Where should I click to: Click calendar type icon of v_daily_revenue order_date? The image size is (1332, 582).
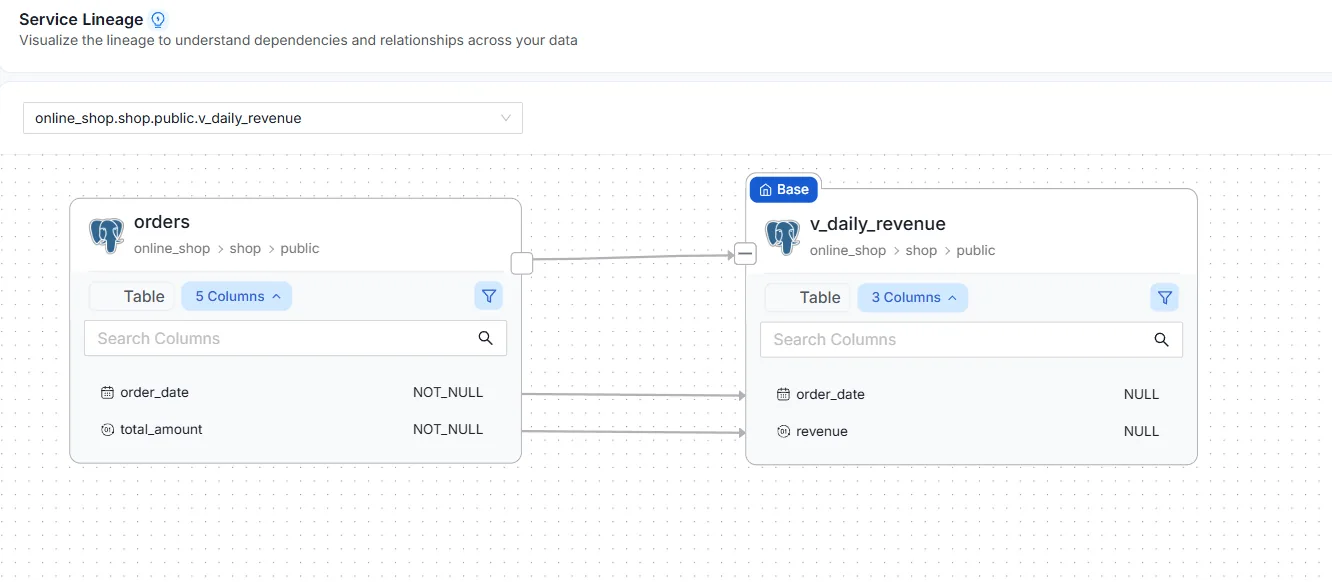pos(784,395)
